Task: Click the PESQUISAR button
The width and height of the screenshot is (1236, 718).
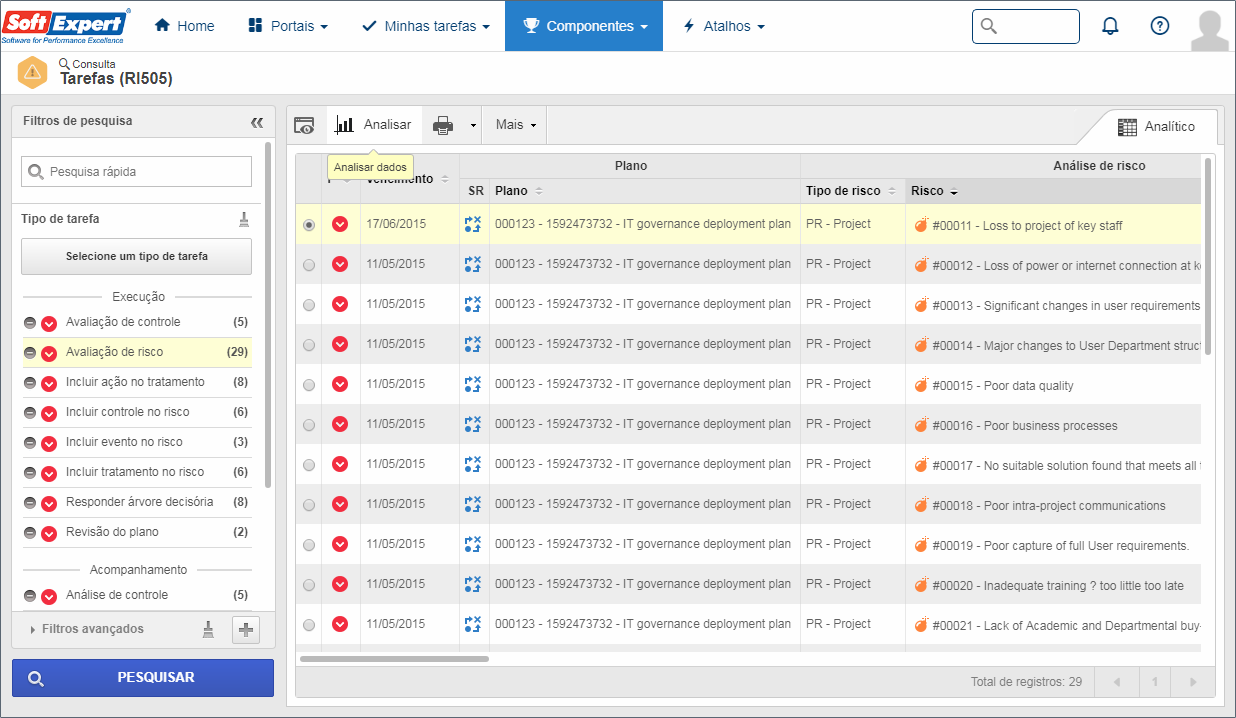Action: (143, 678)
